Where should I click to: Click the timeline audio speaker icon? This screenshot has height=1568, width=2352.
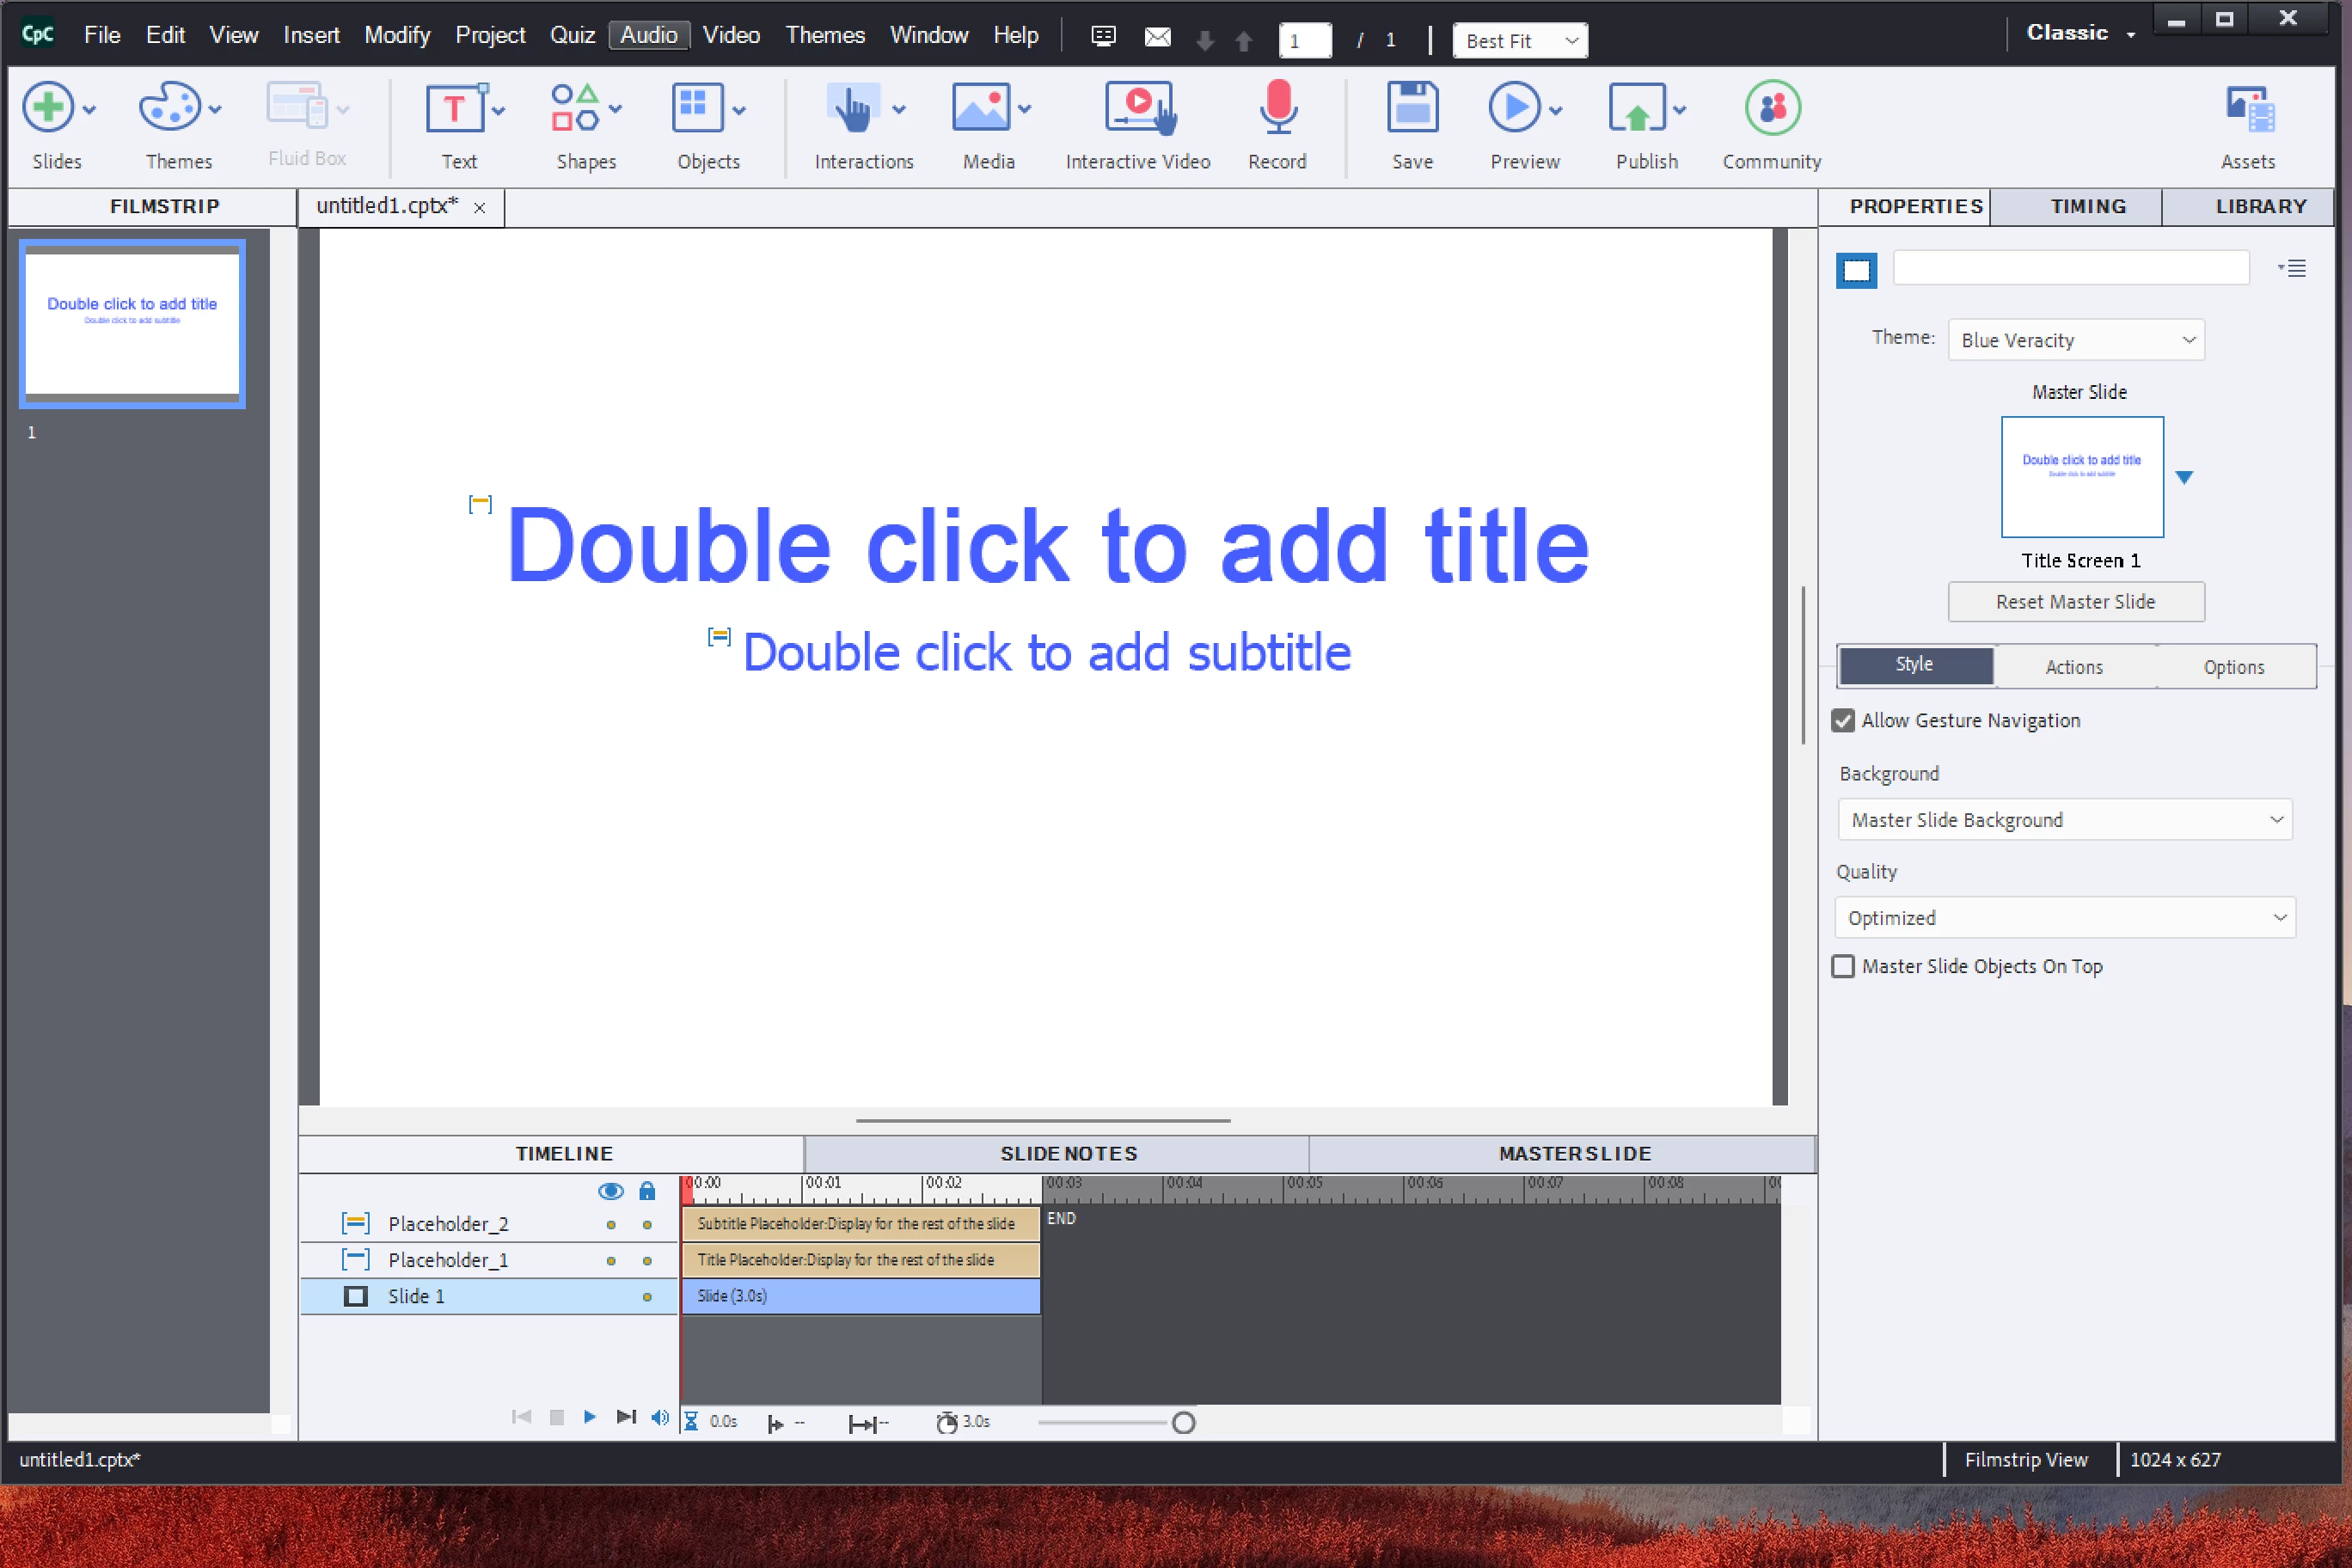tap(659, 1418)
